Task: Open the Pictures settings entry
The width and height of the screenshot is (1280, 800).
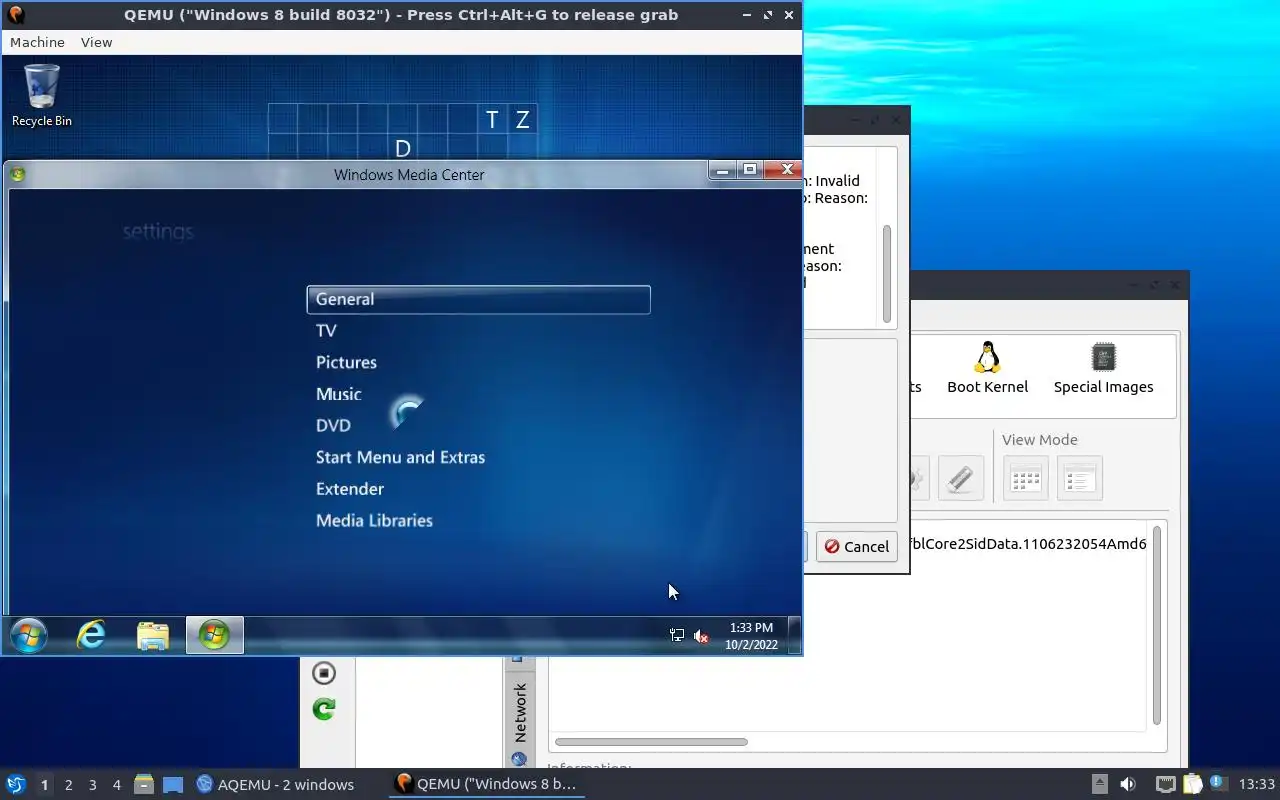Action: [346, 362]
